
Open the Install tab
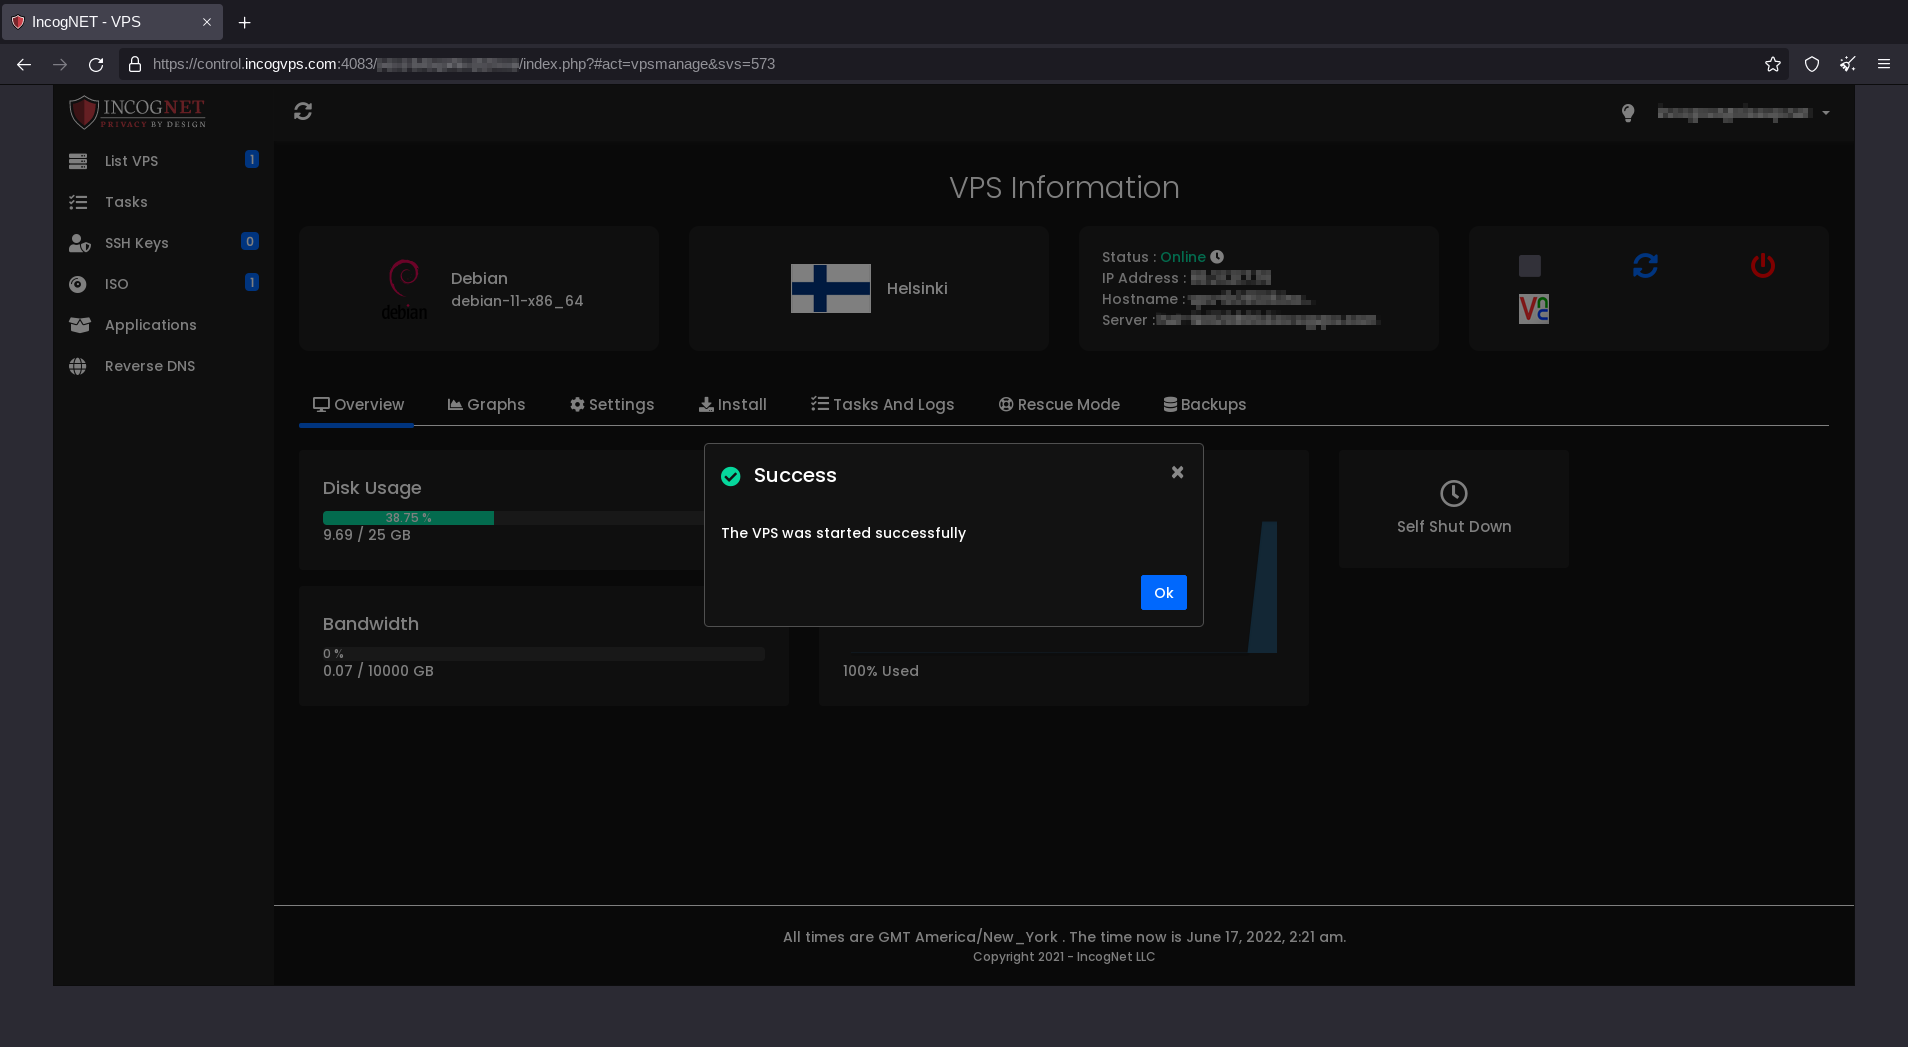click(x=732, y=404)
